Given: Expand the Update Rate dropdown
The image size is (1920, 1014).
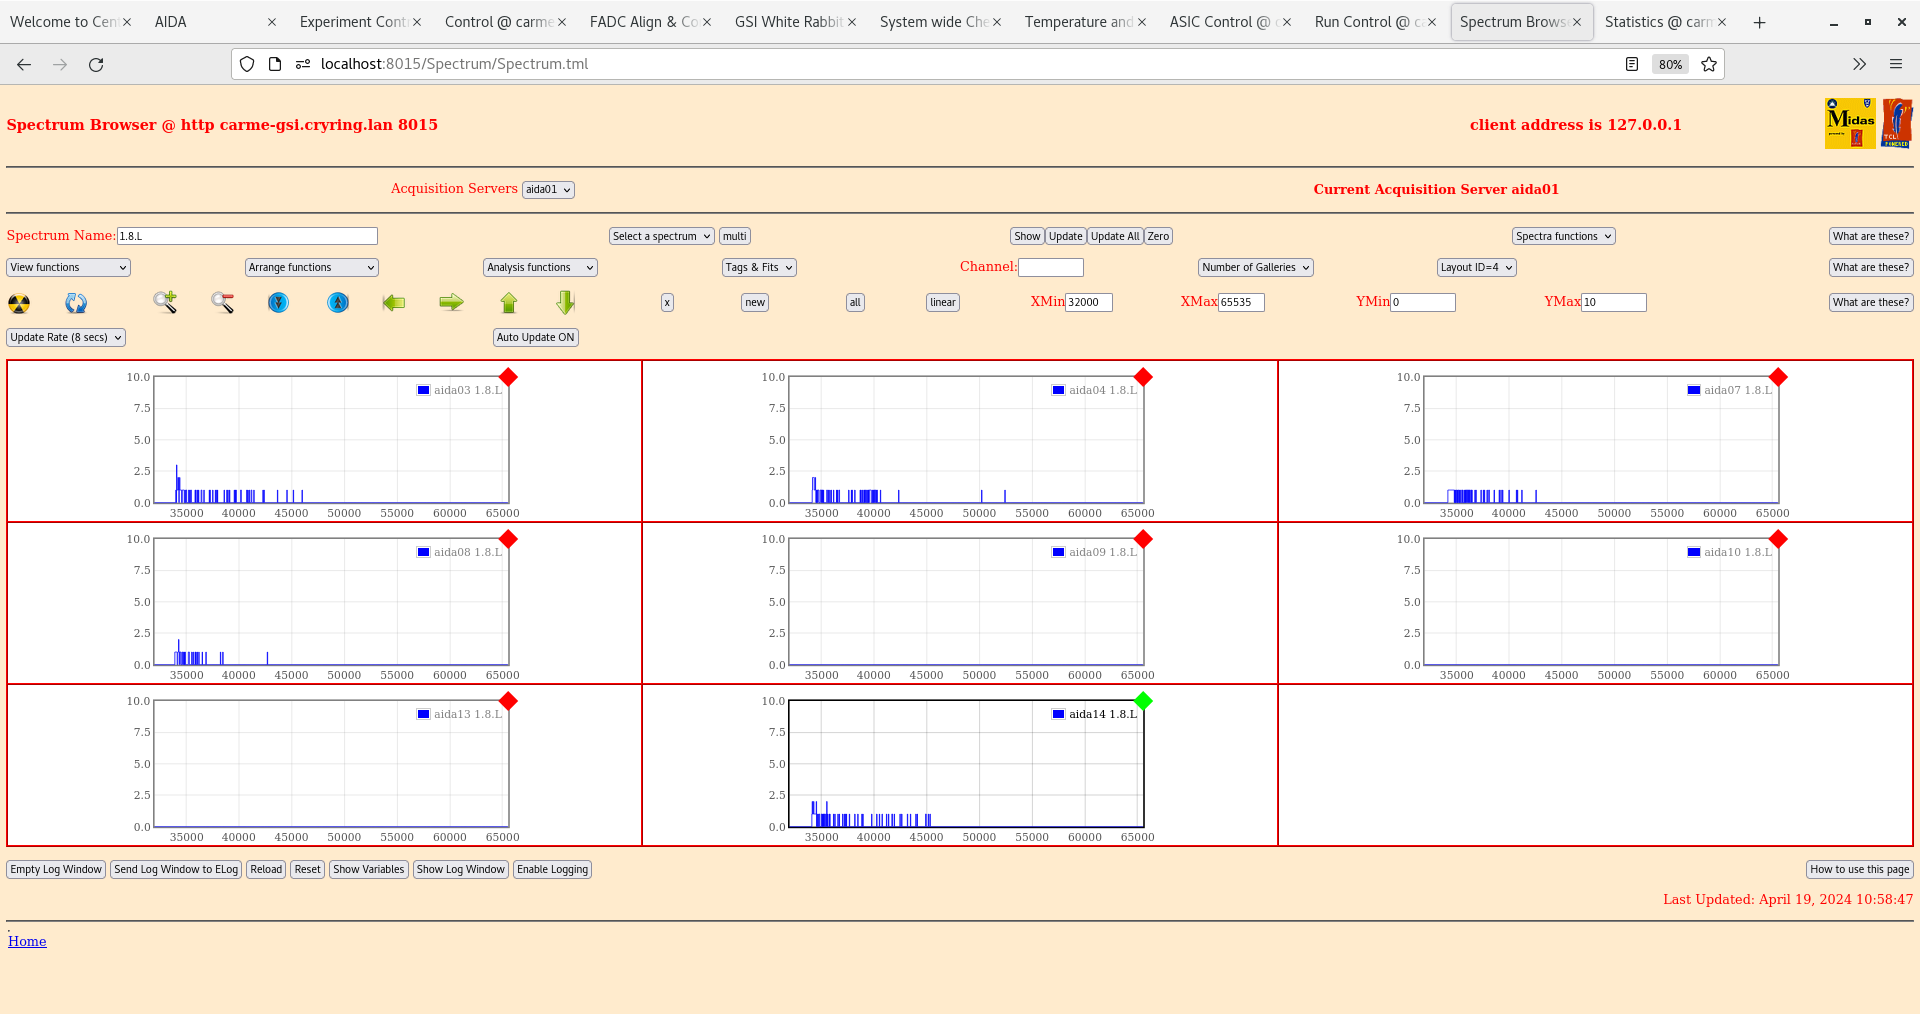Looking at the screenshot, I should (66, 337).
